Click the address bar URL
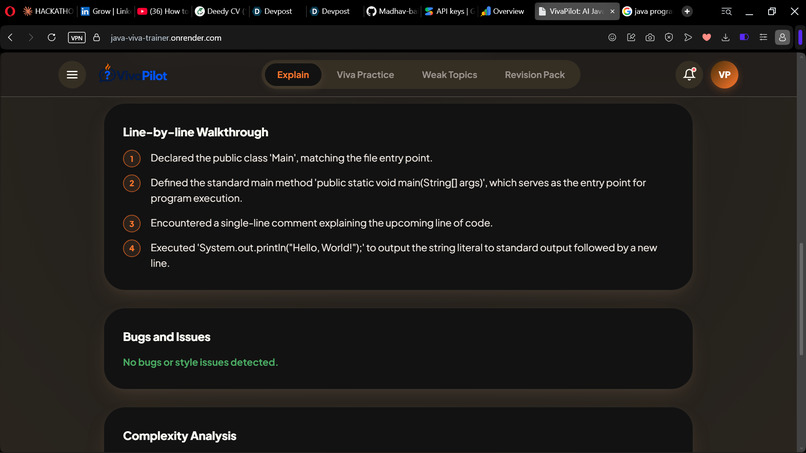 [166, 38]
